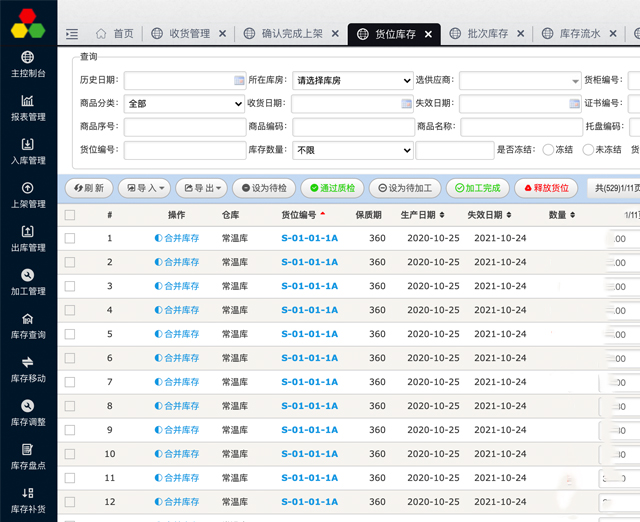
Task: Open the 库存数量 不限 dropdown
Action: pyautogui.click(x=352, y=150)
